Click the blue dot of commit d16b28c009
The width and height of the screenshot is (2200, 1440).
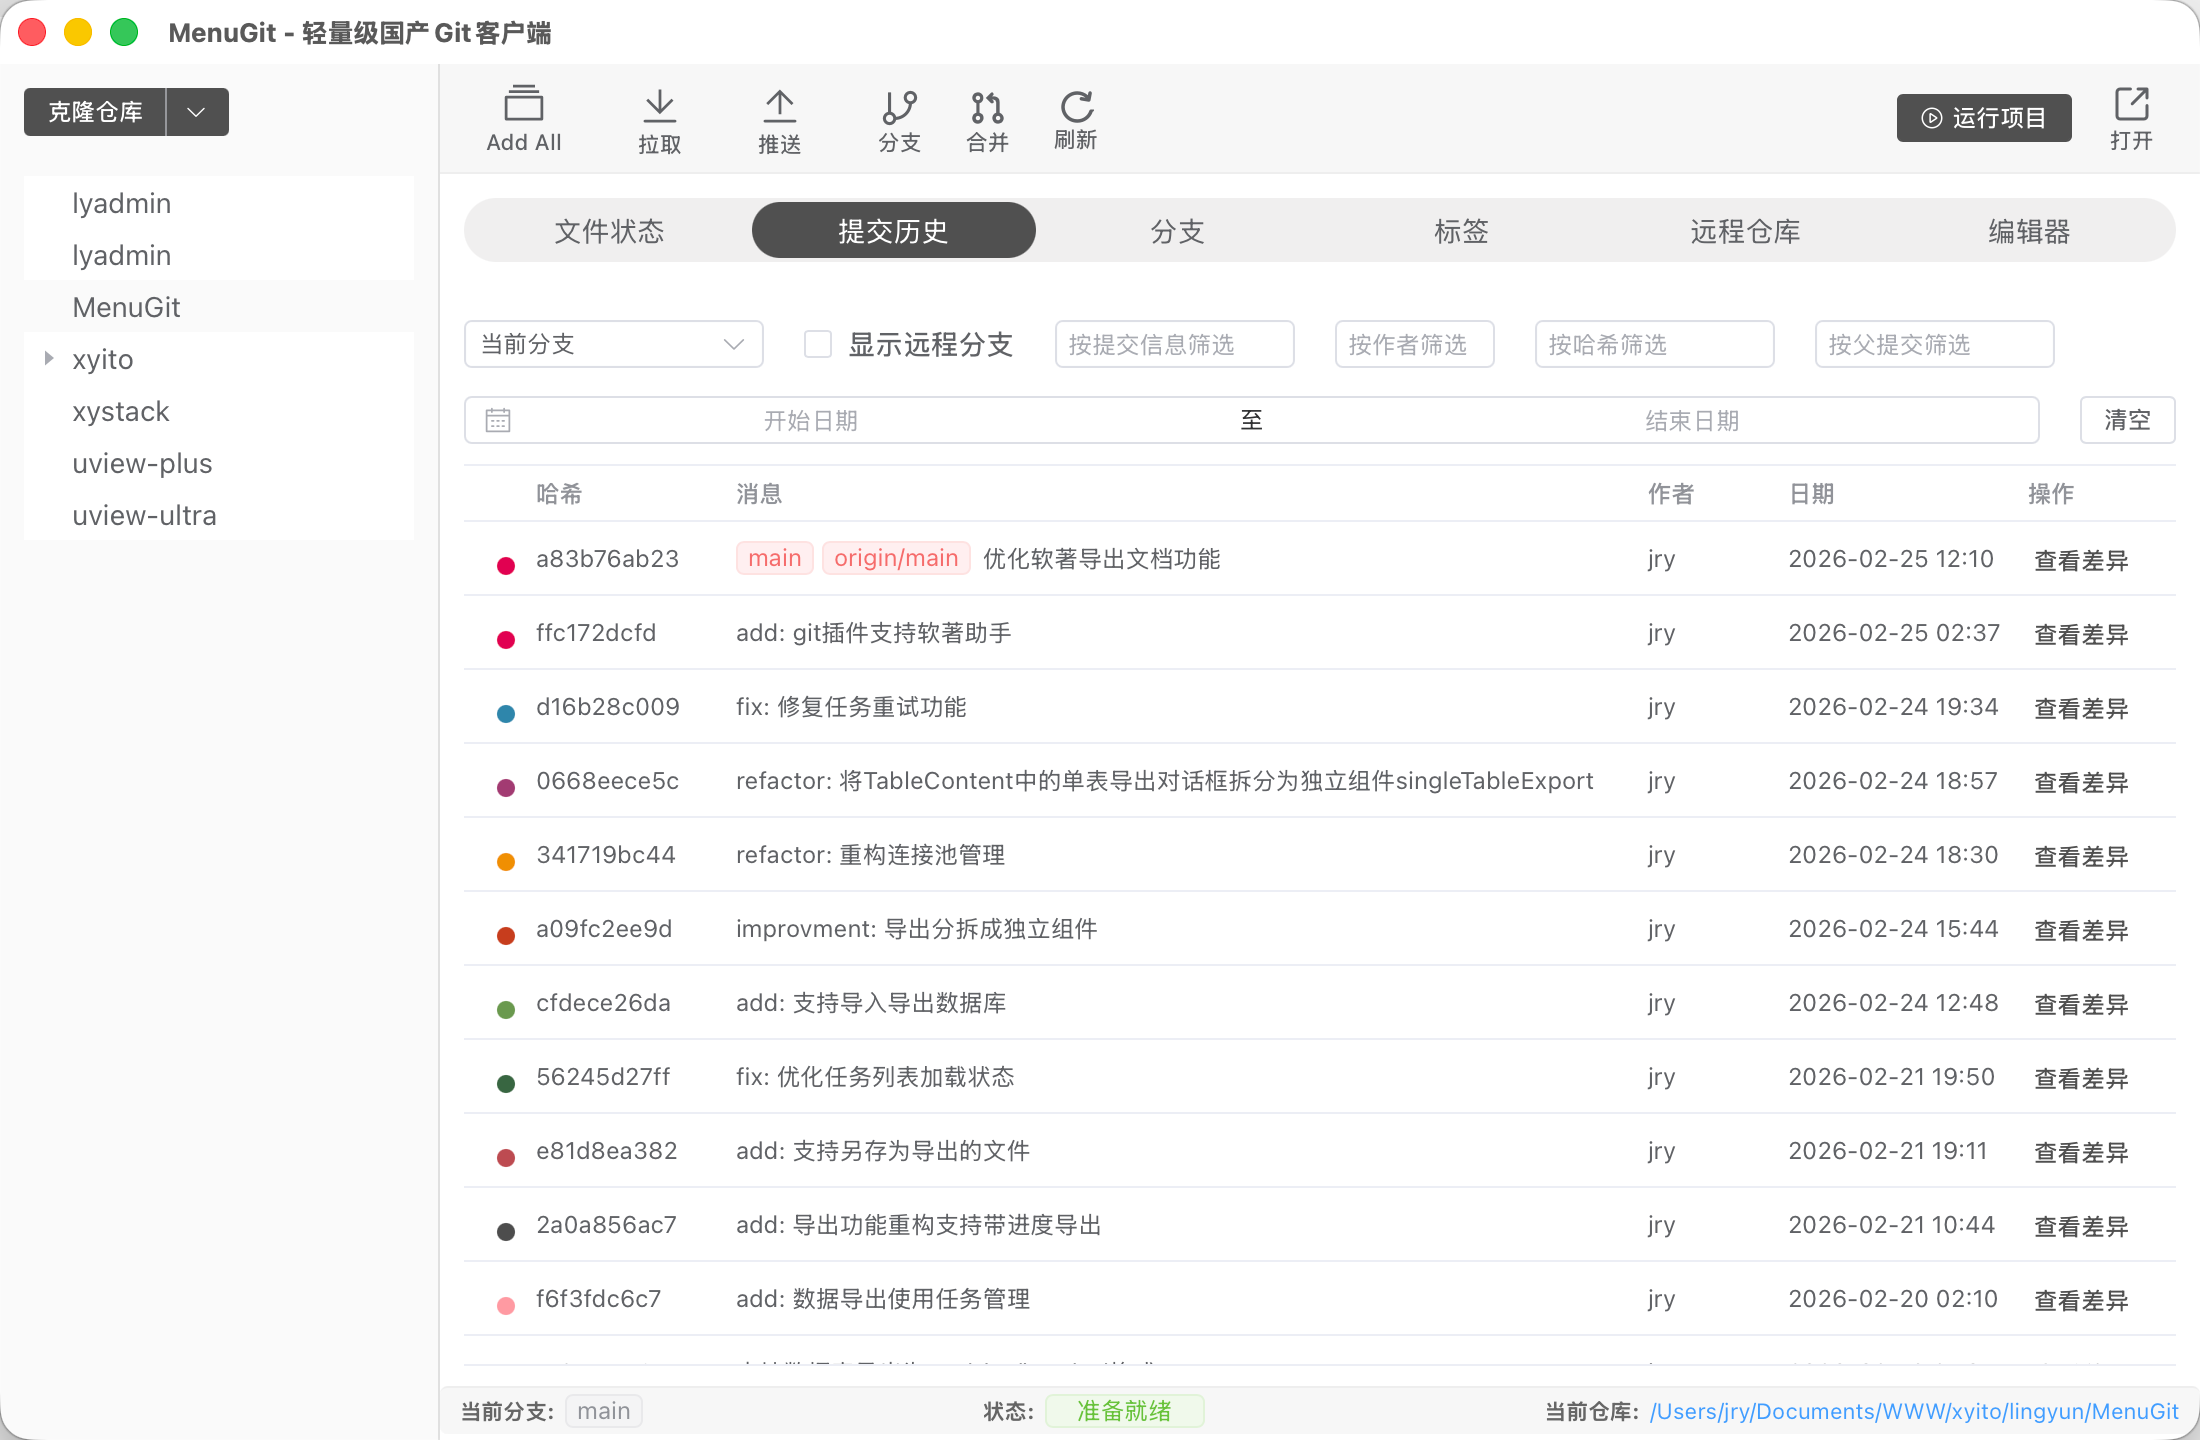[506, 713]
